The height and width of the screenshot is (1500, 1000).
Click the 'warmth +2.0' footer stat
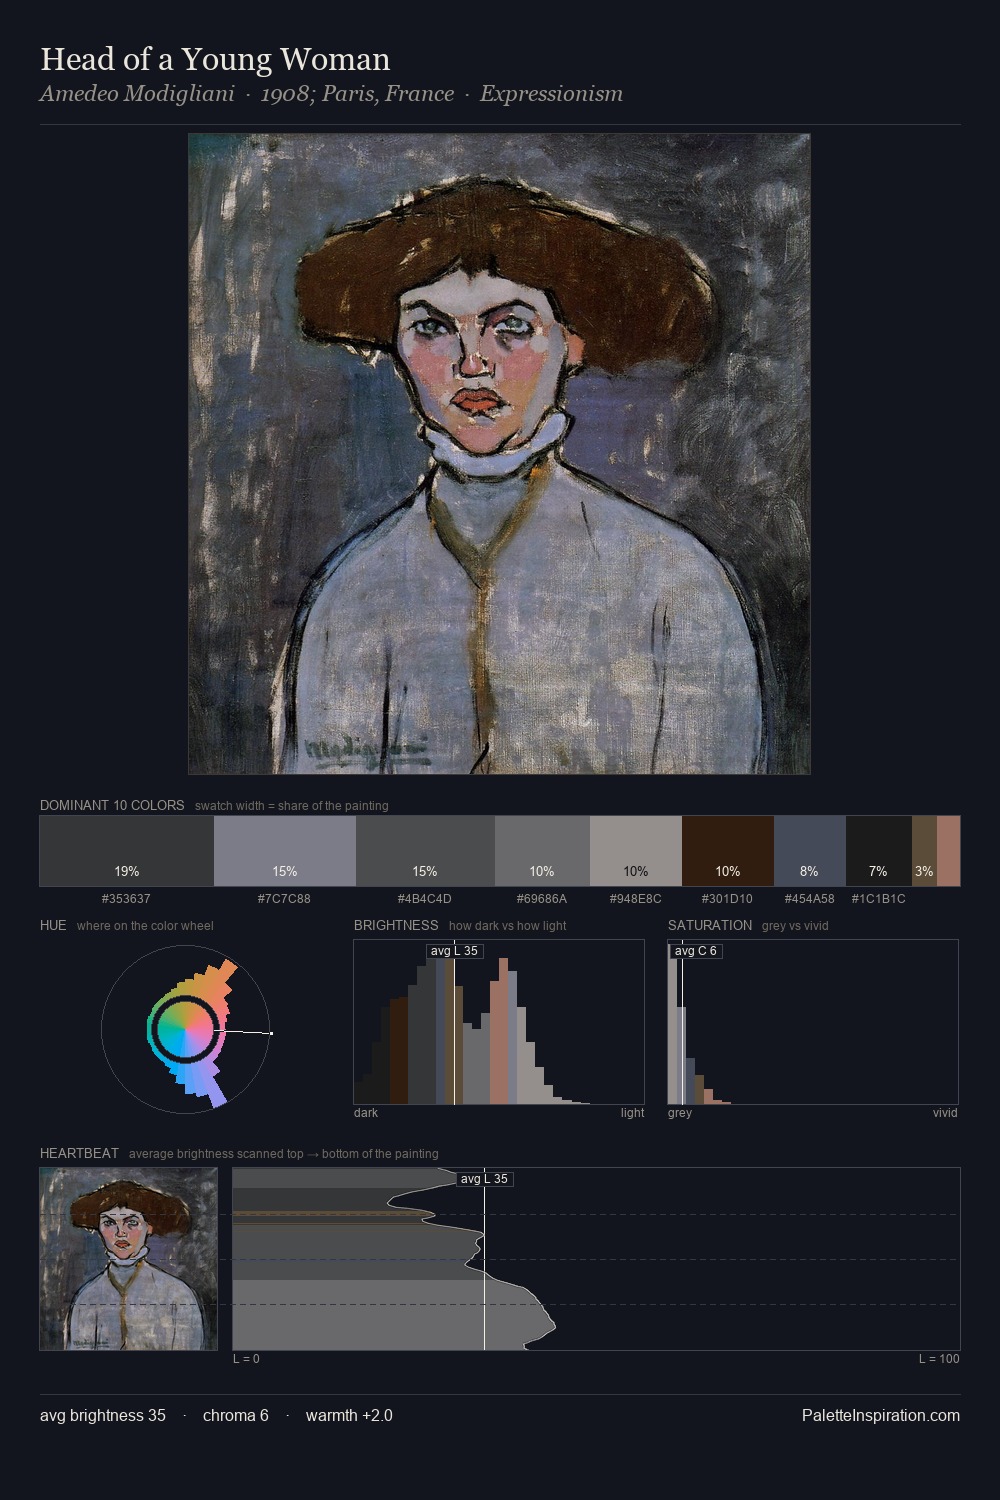tap(349, 1415)
